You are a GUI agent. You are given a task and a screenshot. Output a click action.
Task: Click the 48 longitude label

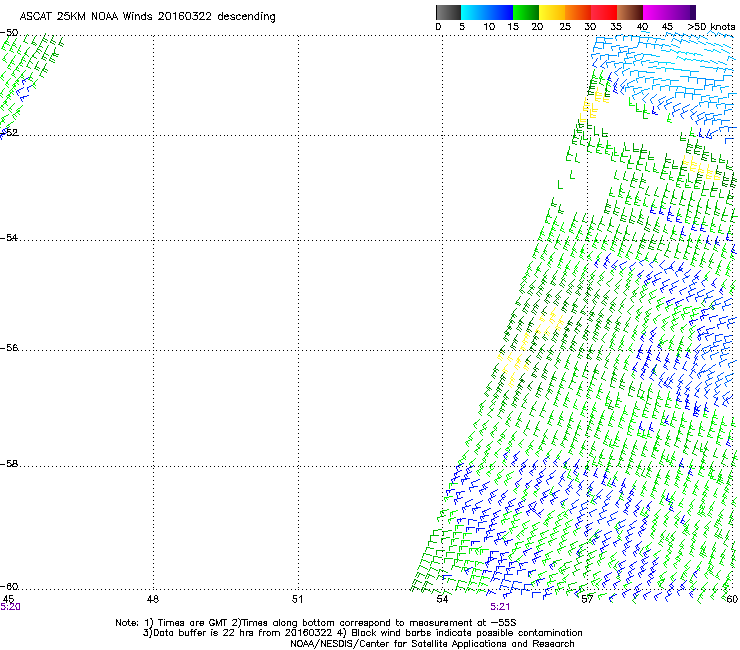click(x=152, y=599)
